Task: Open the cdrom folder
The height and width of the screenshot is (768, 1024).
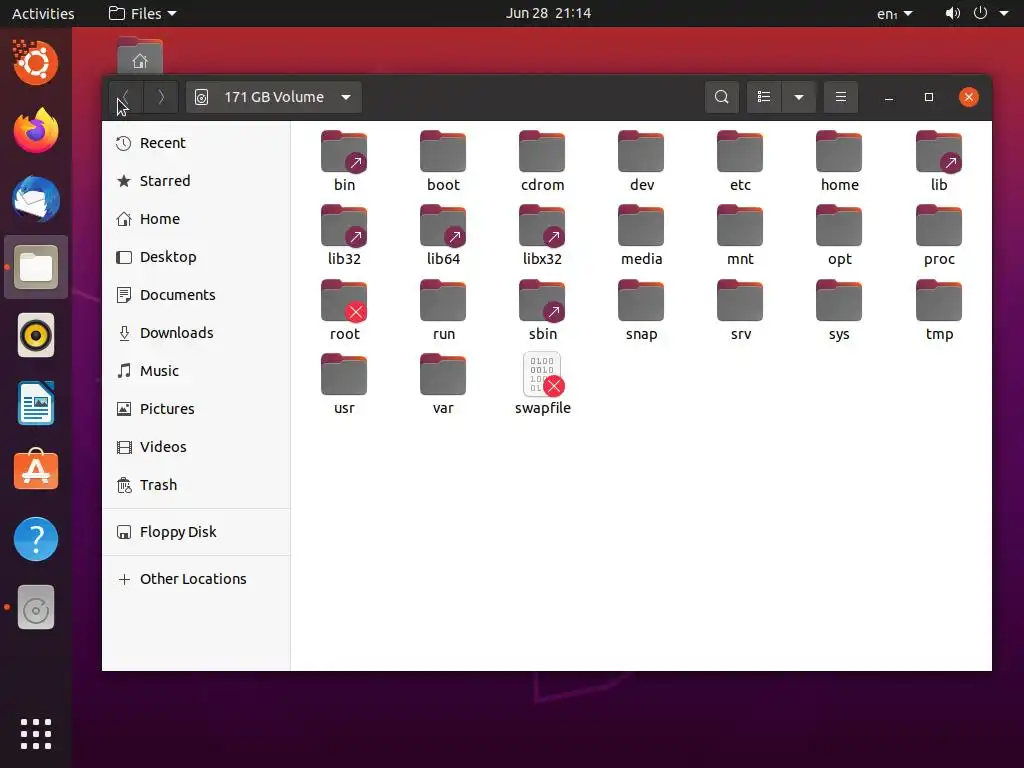Action: click(x=542, y=161)
